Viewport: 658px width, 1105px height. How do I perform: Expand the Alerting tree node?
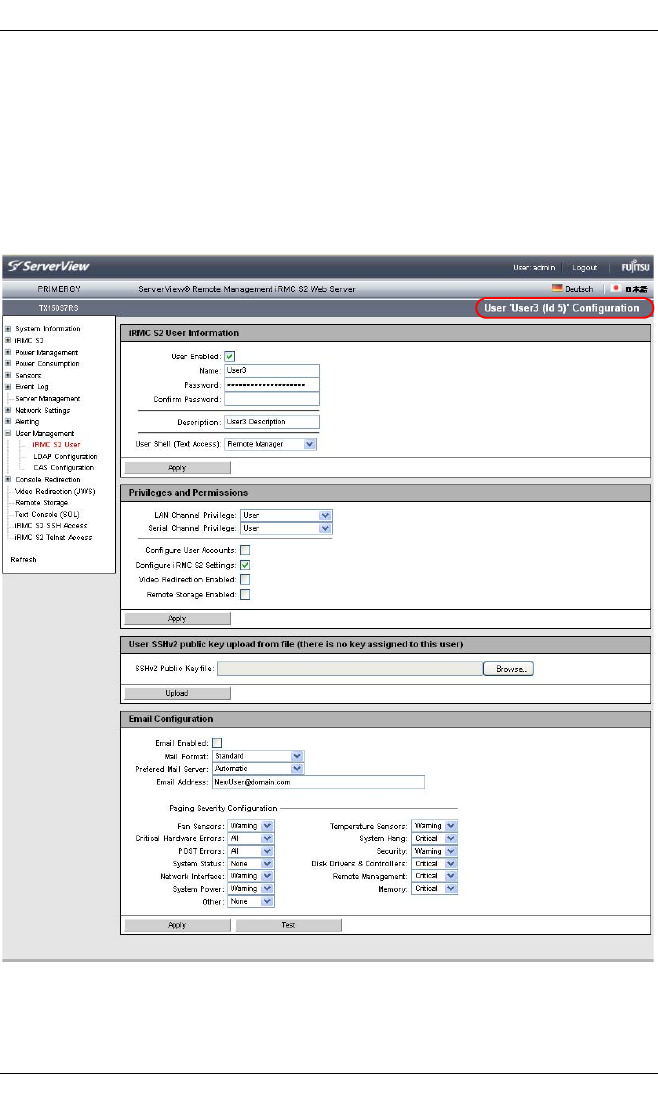(x=8, y=421)
